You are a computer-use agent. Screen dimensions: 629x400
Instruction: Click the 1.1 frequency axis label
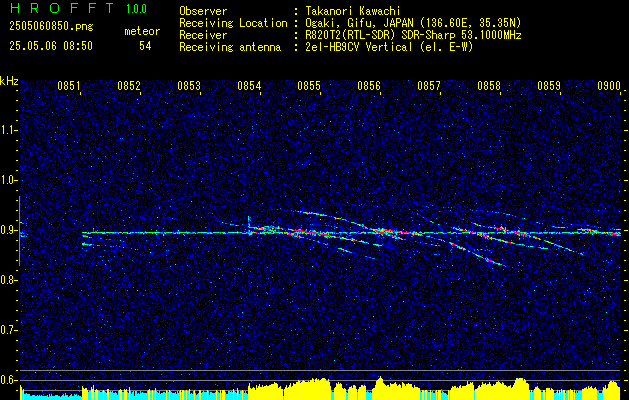(x=7, y=130)
